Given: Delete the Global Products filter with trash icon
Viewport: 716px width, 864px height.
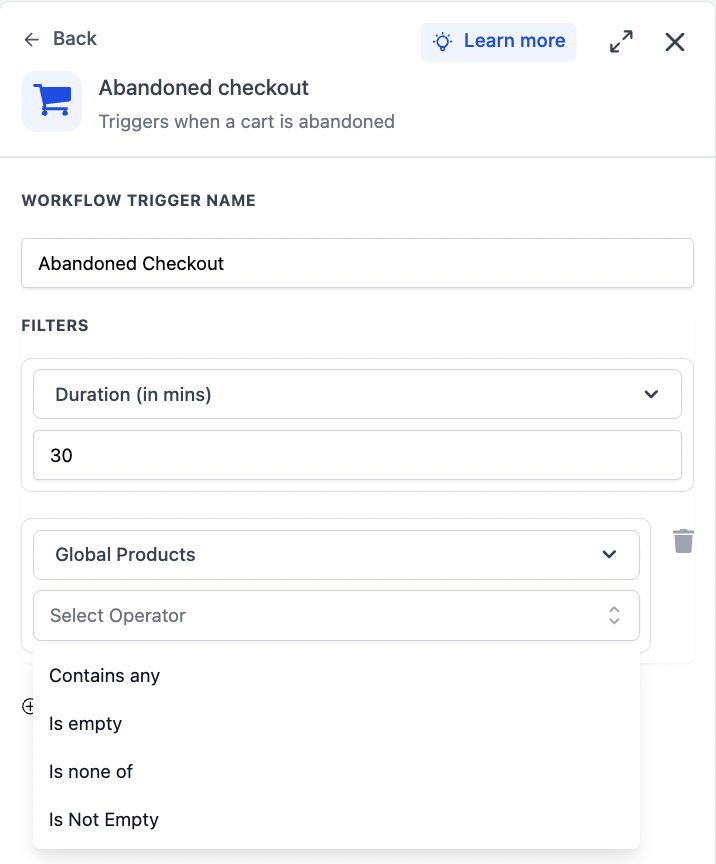Looking at the screenshot, I should 683,541.
